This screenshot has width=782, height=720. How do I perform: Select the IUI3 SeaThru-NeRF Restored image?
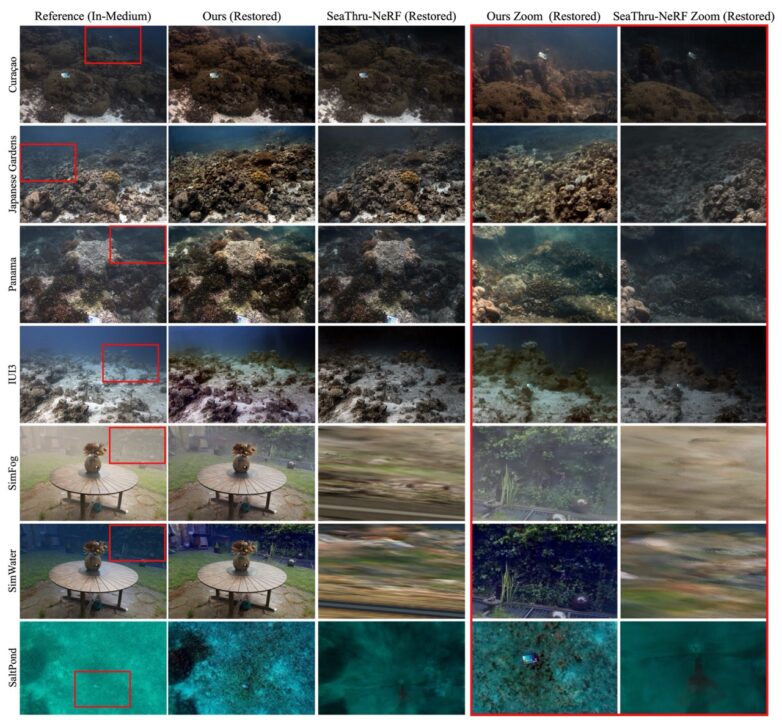391,374
